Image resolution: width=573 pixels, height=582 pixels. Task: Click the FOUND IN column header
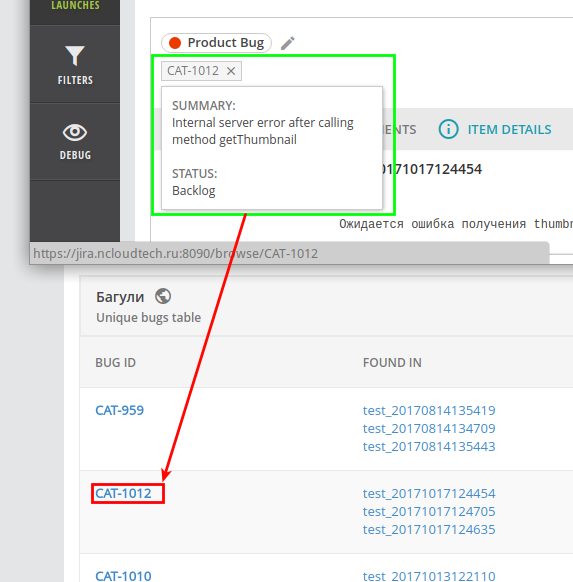coord(392,363)
